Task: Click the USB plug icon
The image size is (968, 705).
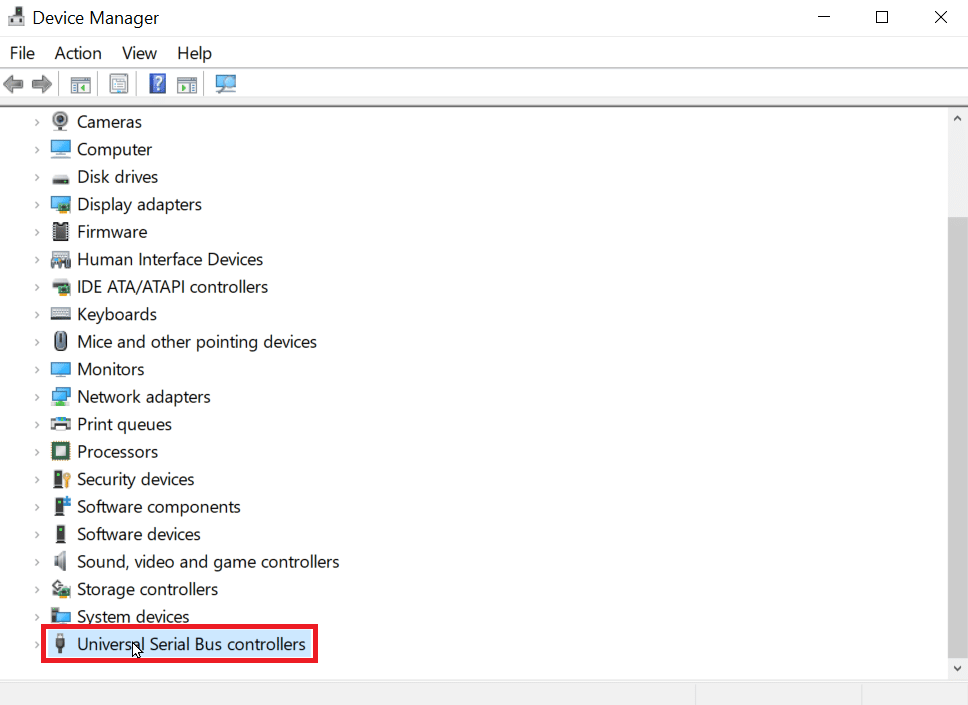Action: point(60,643)
